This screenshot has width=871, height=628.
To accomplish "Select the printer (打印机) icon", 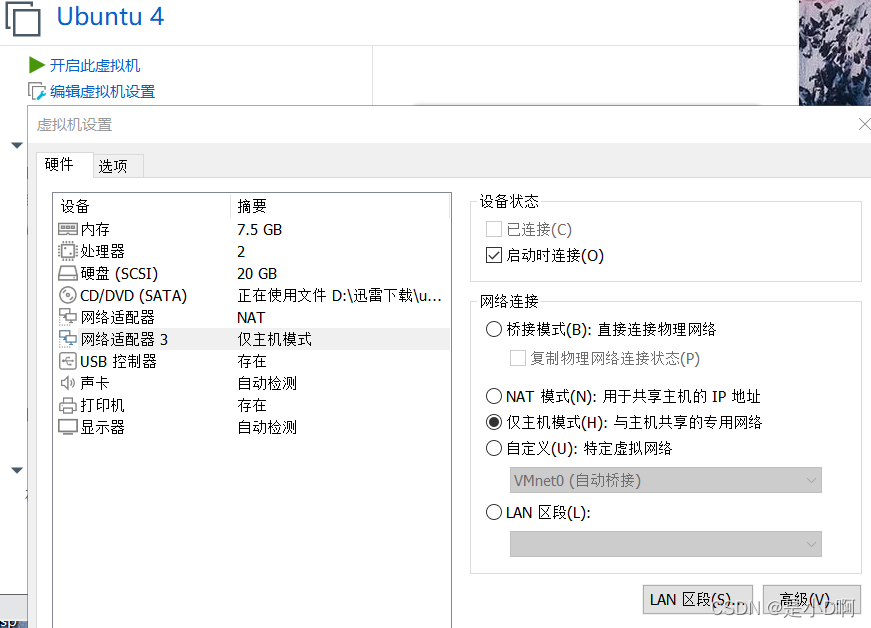I will [x=68, y=405].
